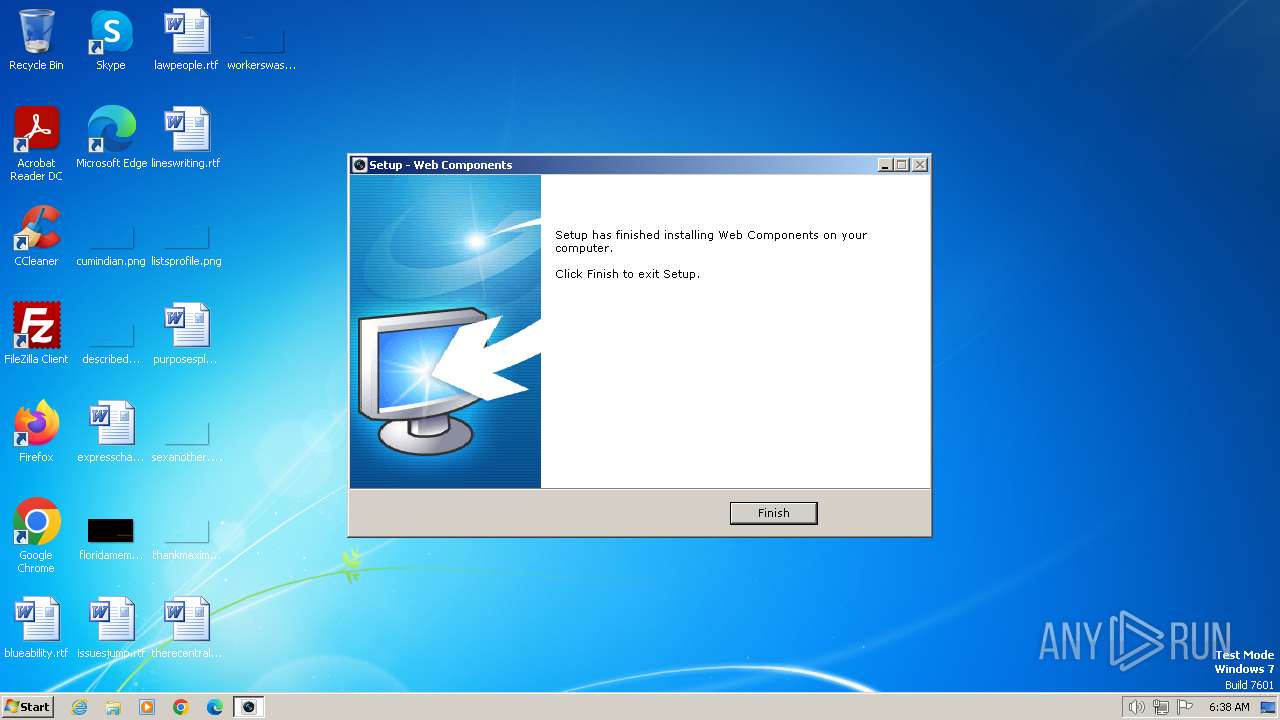Select the CCleaner desktop shortcut
This screenshot has height=720, width=1280.
point(36,236)
